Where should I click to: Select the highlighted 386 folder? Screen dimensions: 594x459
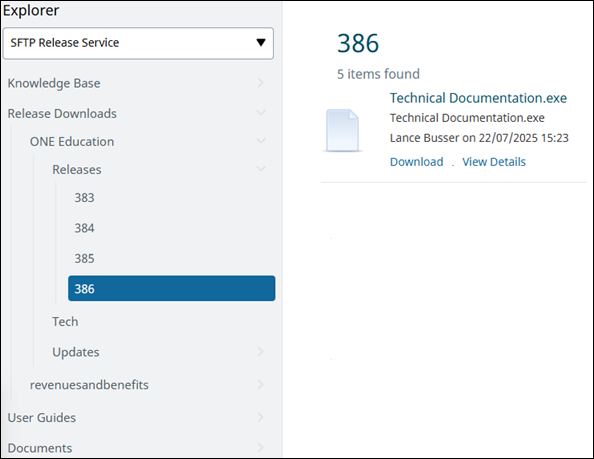(172, 288)
